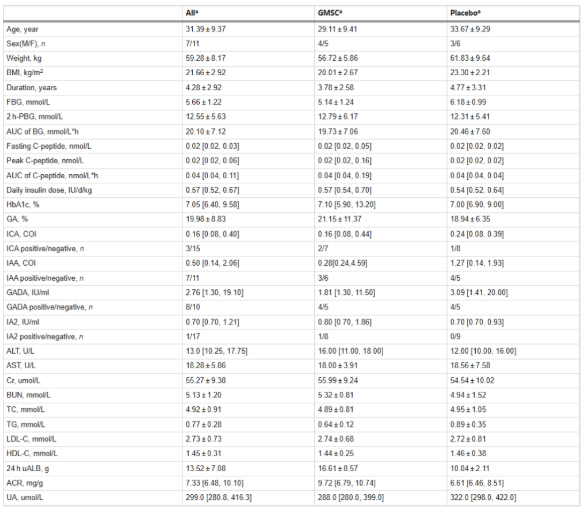Screen dimensions: 585x509
Task: Click the GMSC BMI value 20.01 ± 2.67
Action: [x=338, y=72]
